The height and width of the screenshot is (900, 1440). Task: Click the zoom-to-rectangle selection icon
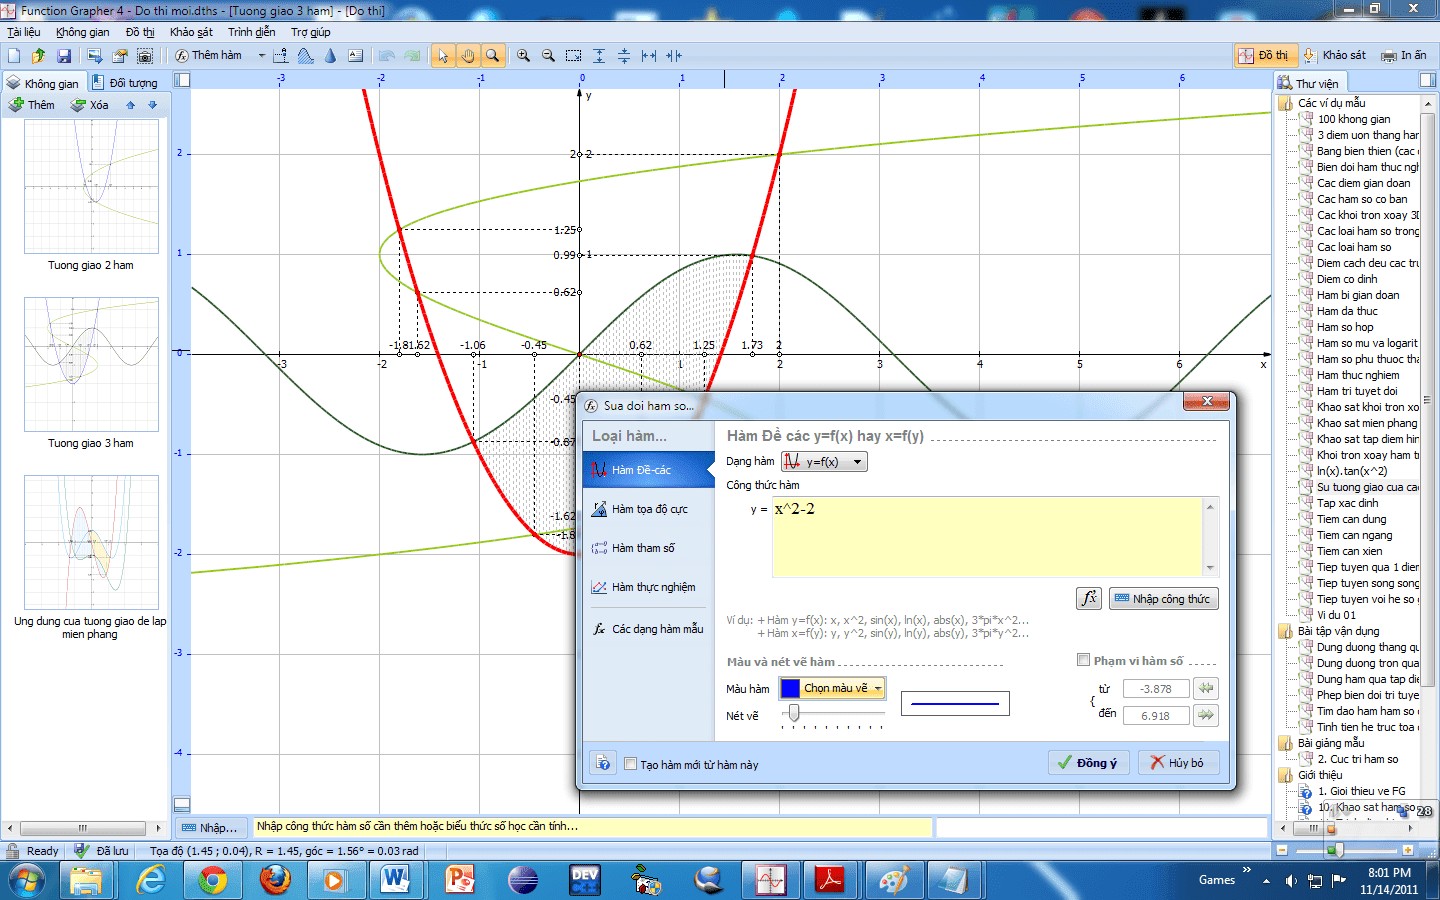[x=573, y=56]
